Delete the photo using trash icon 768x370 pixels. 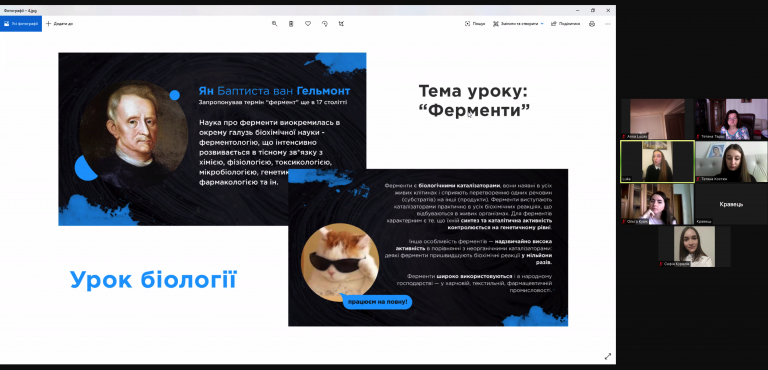(x=291, y=24)
